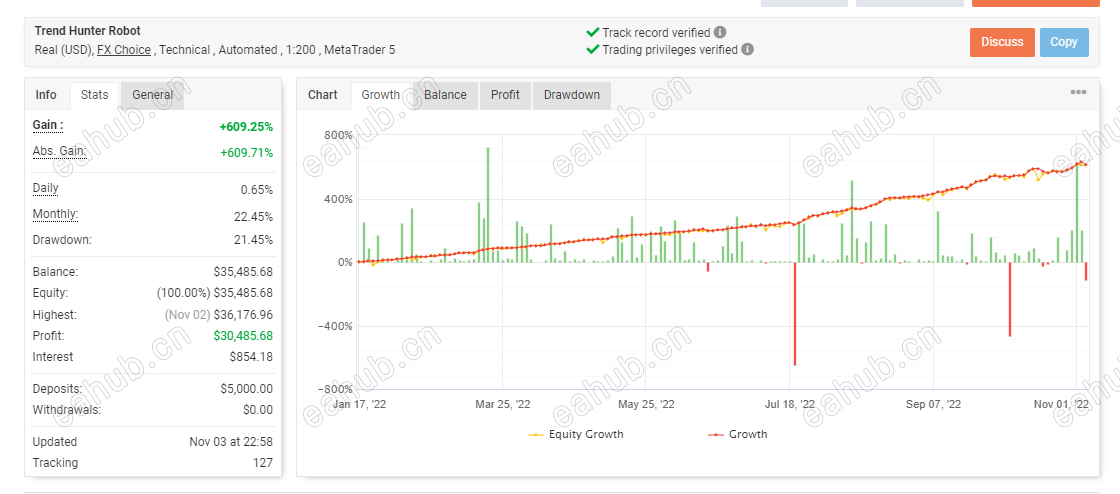Show the Balance chart tab
The width and height of the screenshot is (1120, 494).
click(445, 95)
